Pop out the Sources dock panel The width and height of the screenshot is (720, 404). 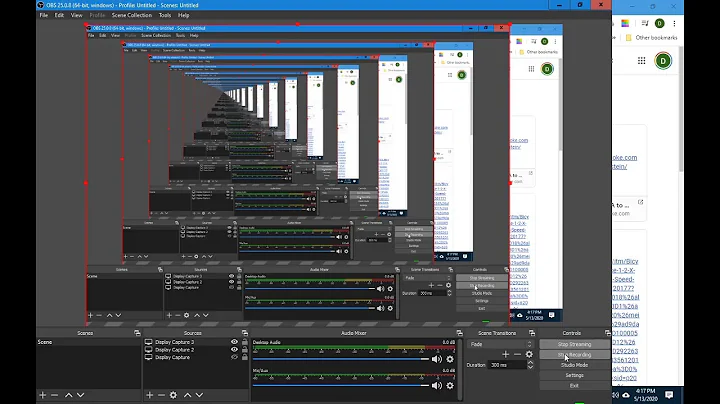(245, 333)
